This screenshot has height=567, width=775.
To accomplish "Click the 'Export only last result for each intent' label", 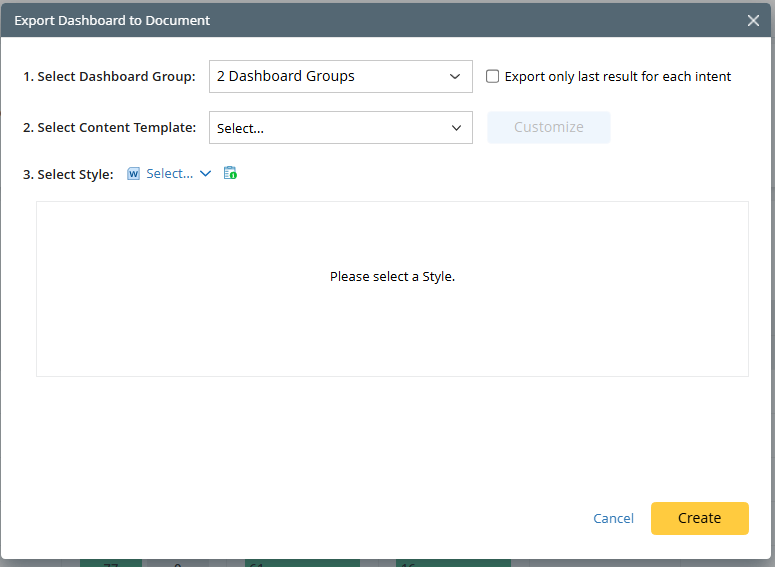I will point(618,76).
